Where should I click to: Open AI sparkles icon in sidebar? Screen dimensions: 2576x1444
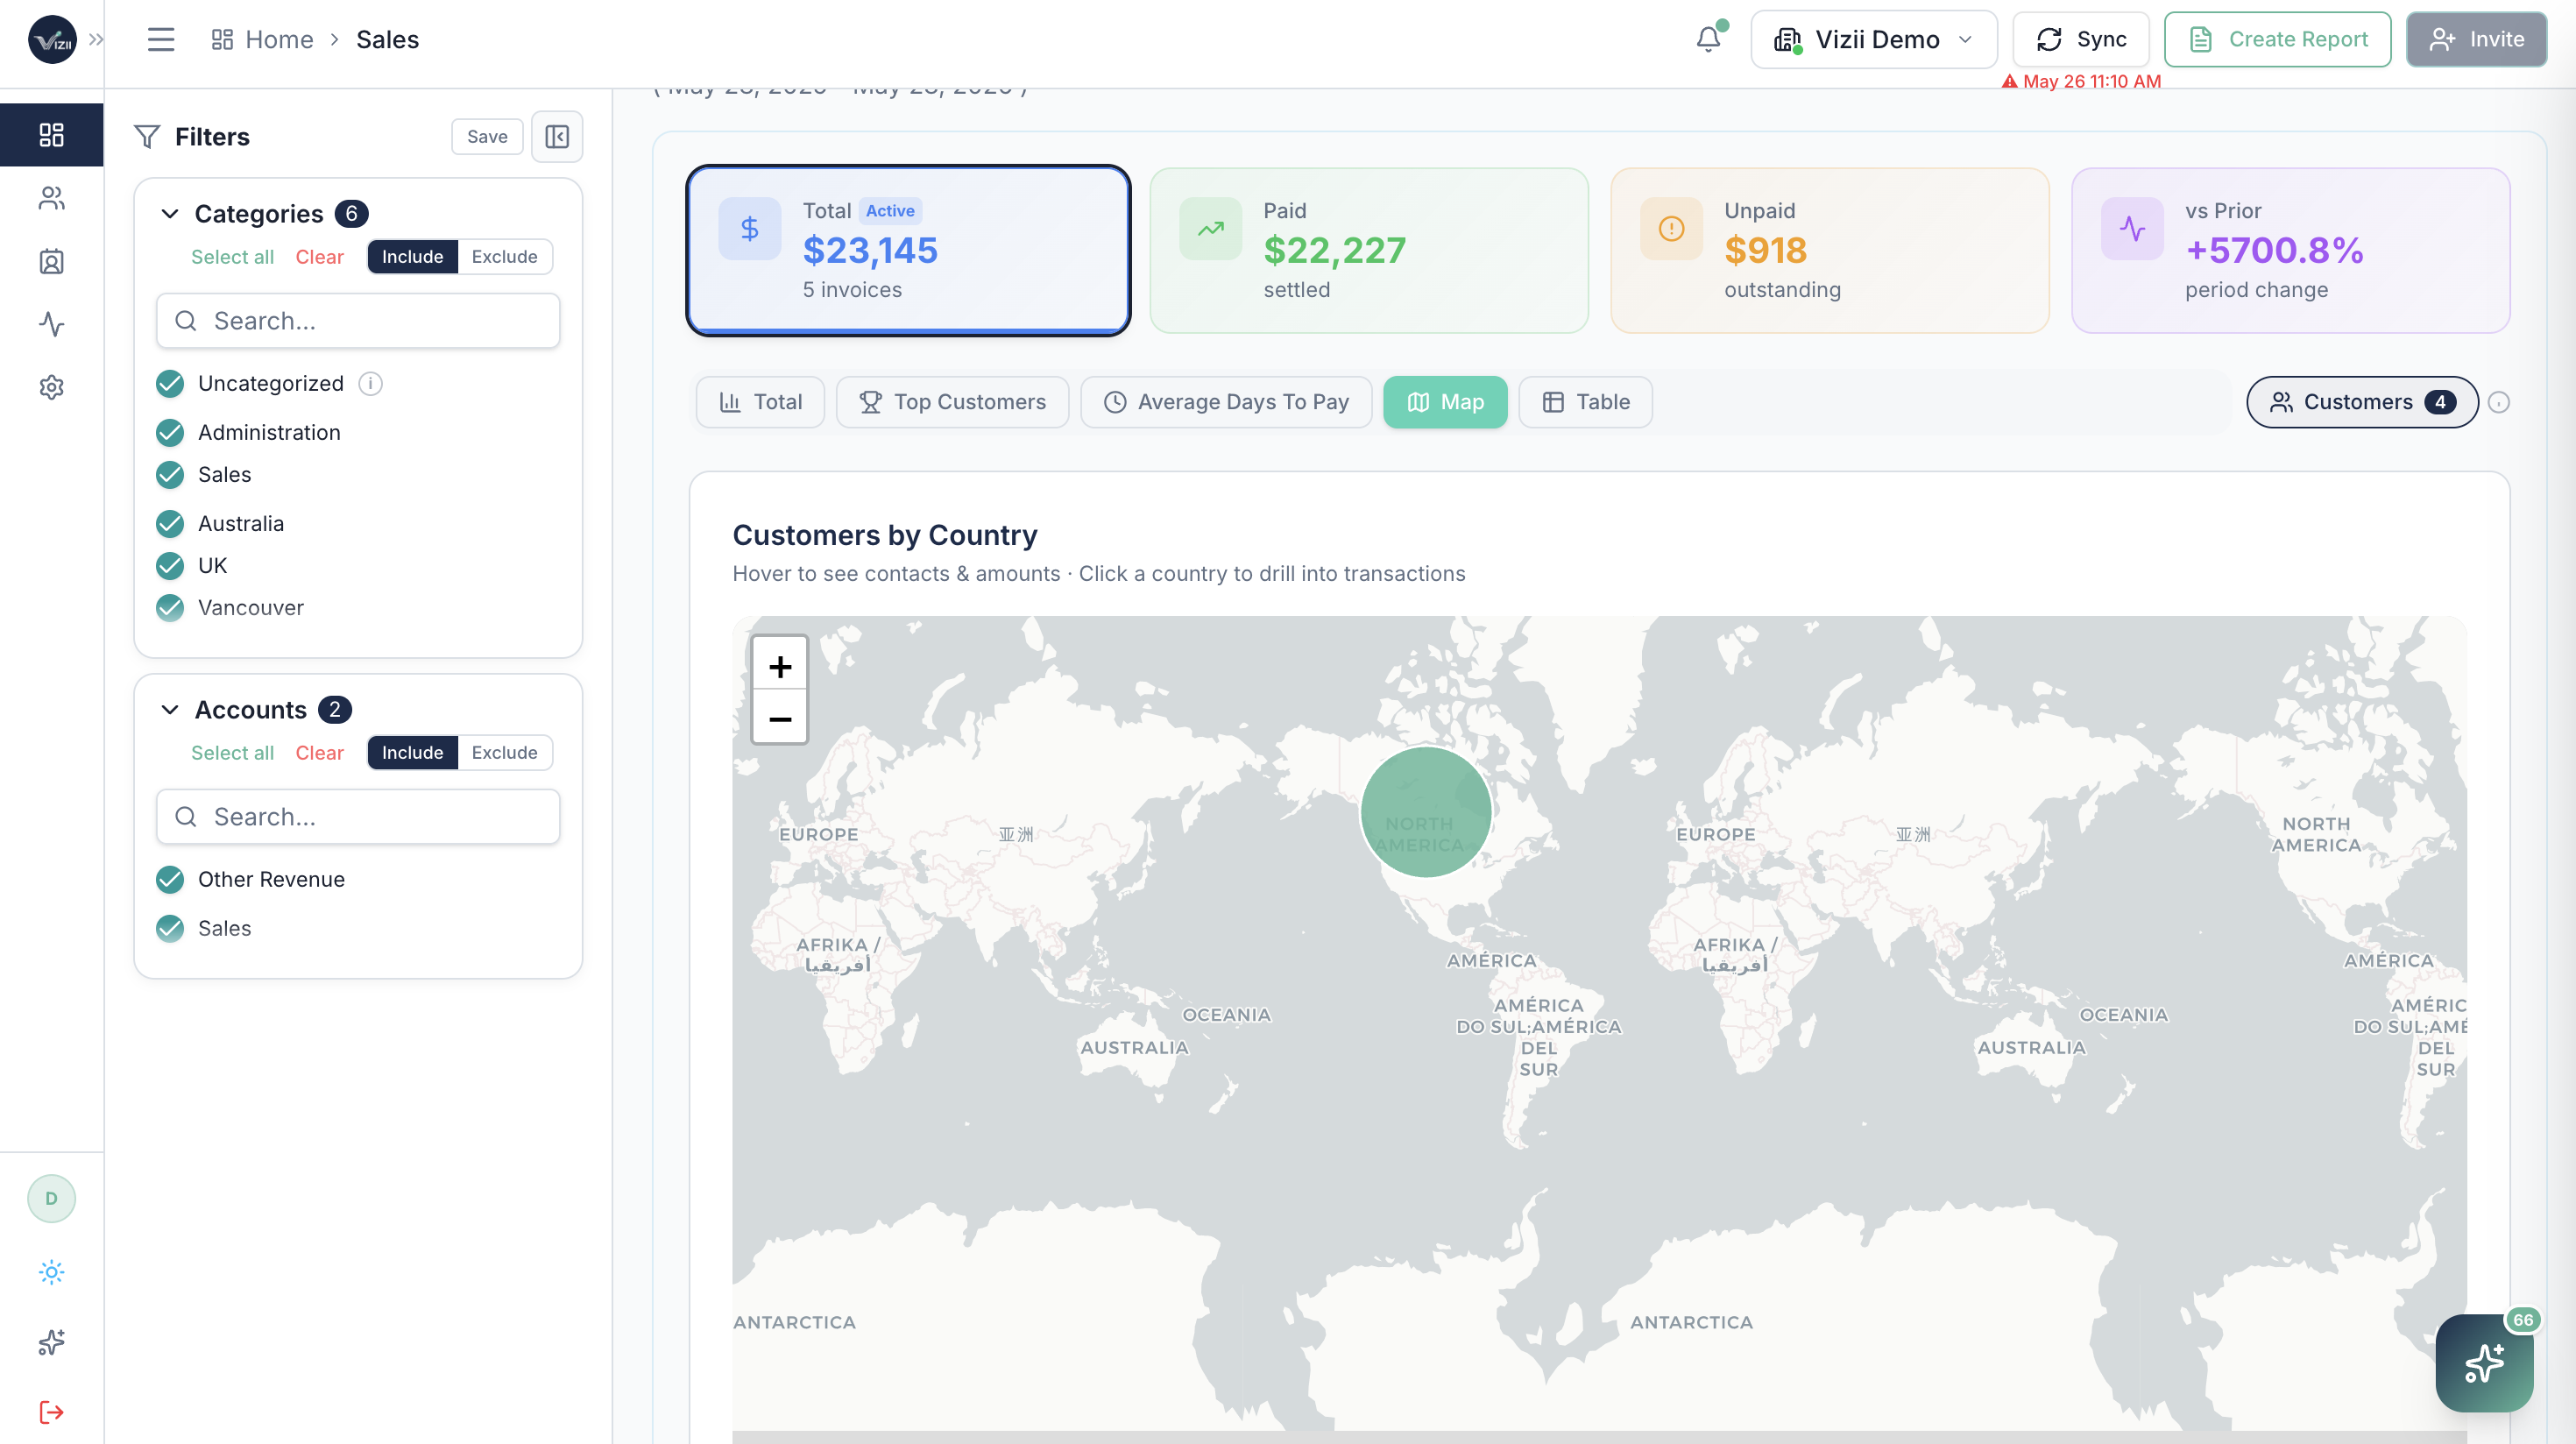click(52, 1342)
